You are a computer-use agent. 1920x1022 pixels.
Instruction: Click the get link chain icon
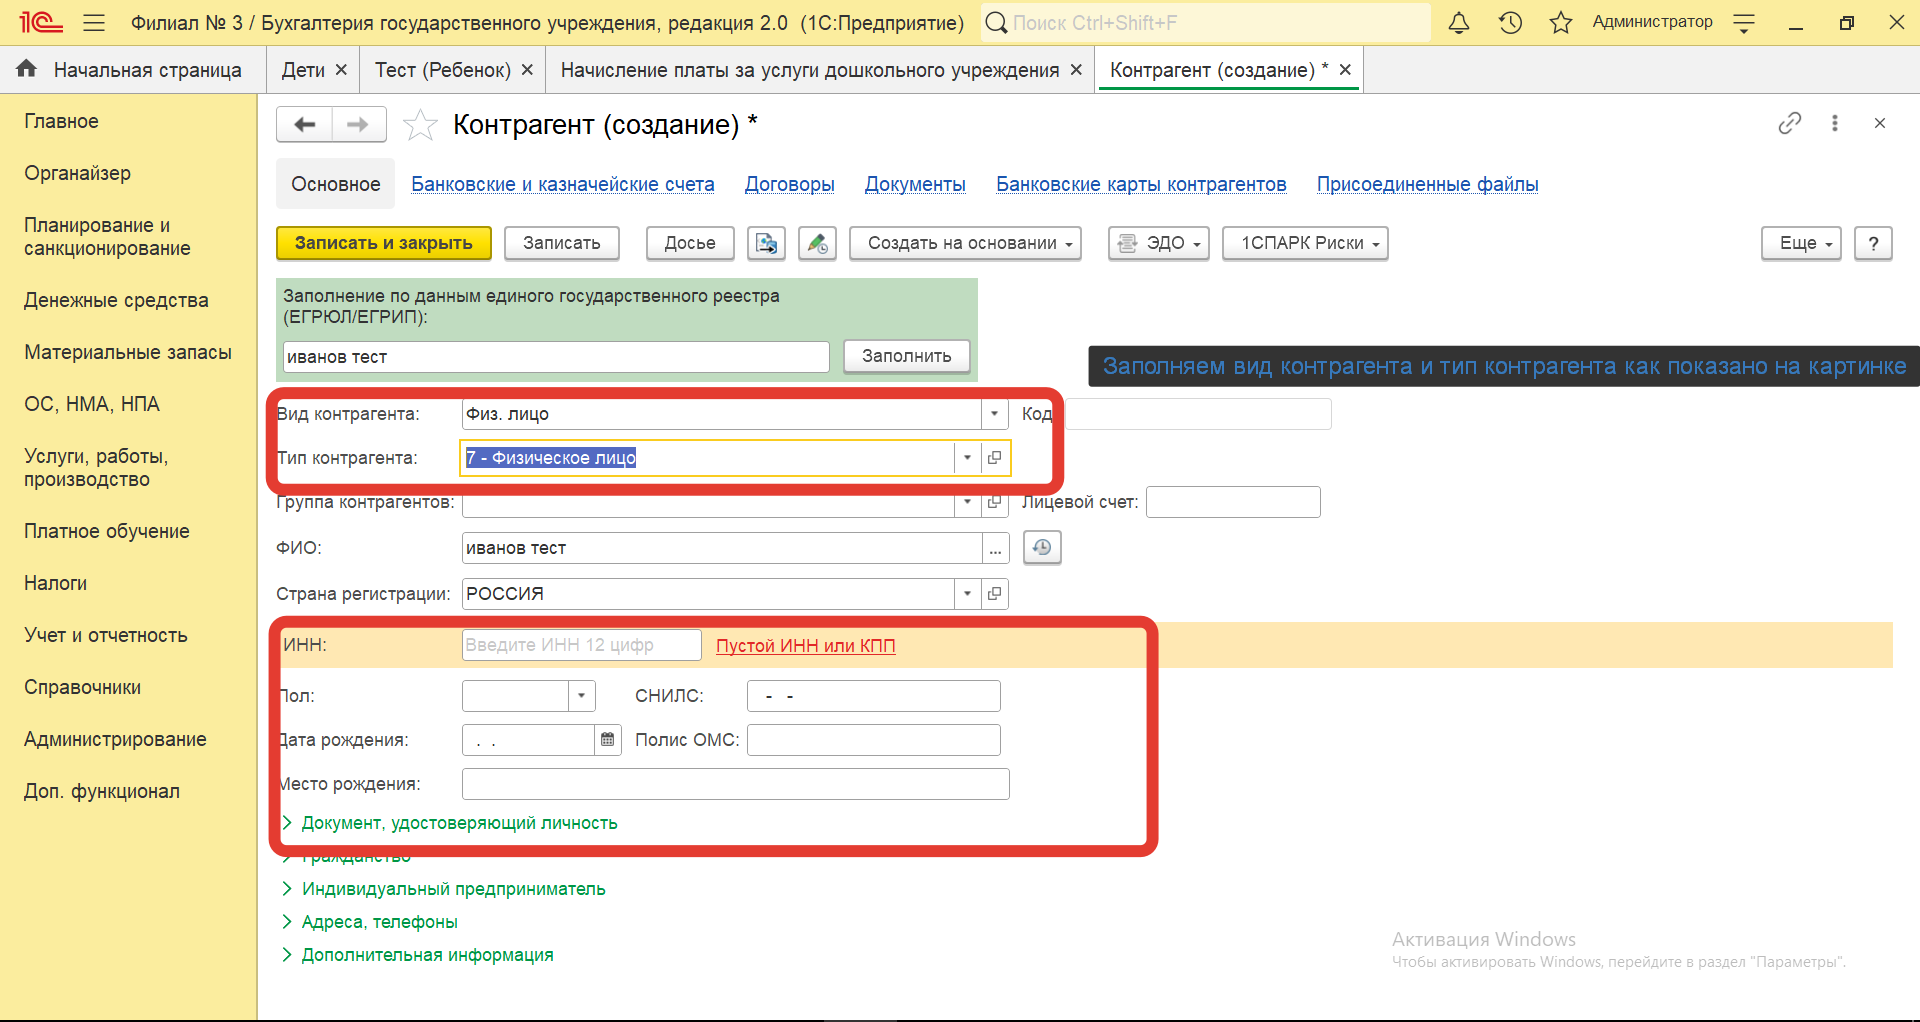coord(1789,123)
